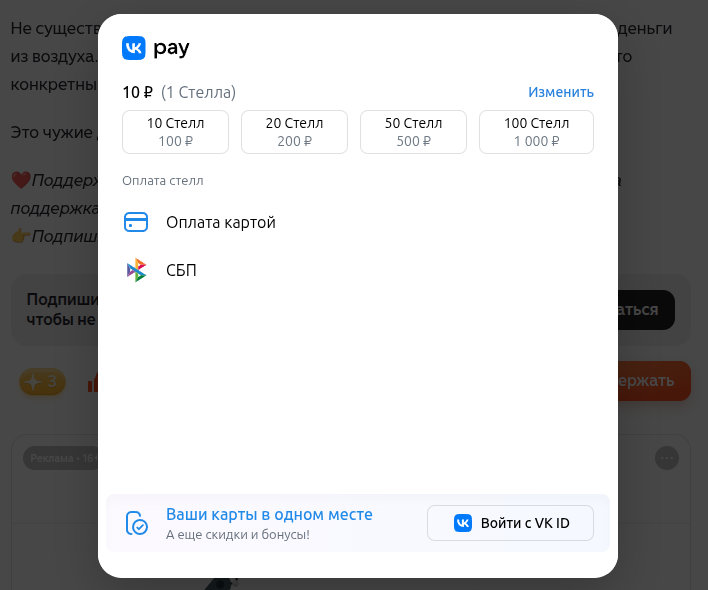Image resolution: width=708 pixels, height=590 pixels.
Task: Click the SBP colorful logo icon
Action: pyautogui.click(x=136, y=270)
